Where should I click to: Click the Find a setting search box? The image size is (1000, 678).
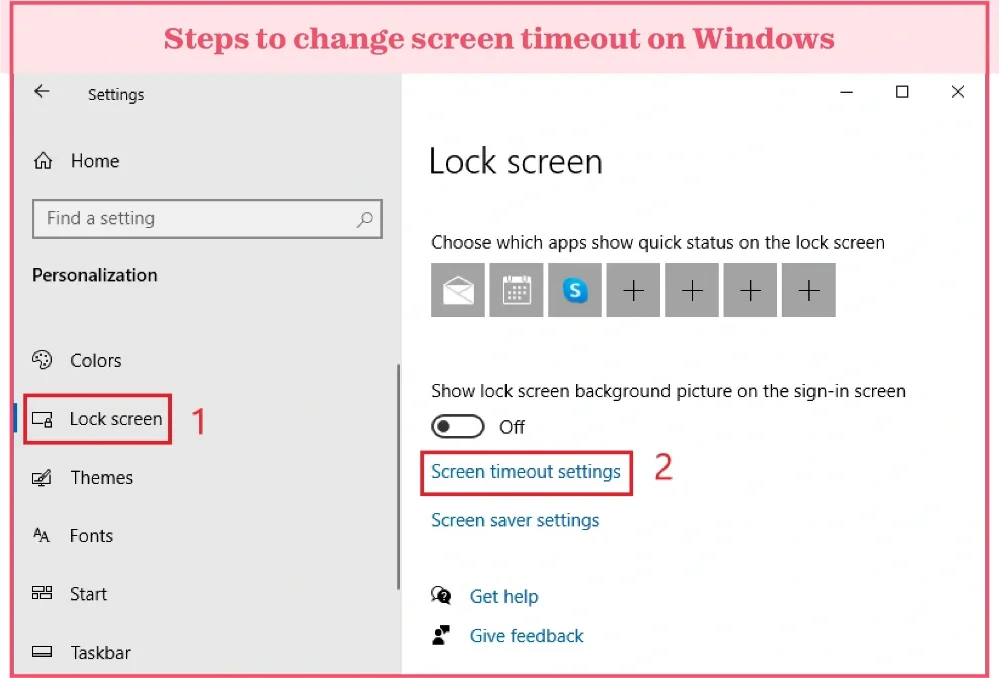point(207,219)
